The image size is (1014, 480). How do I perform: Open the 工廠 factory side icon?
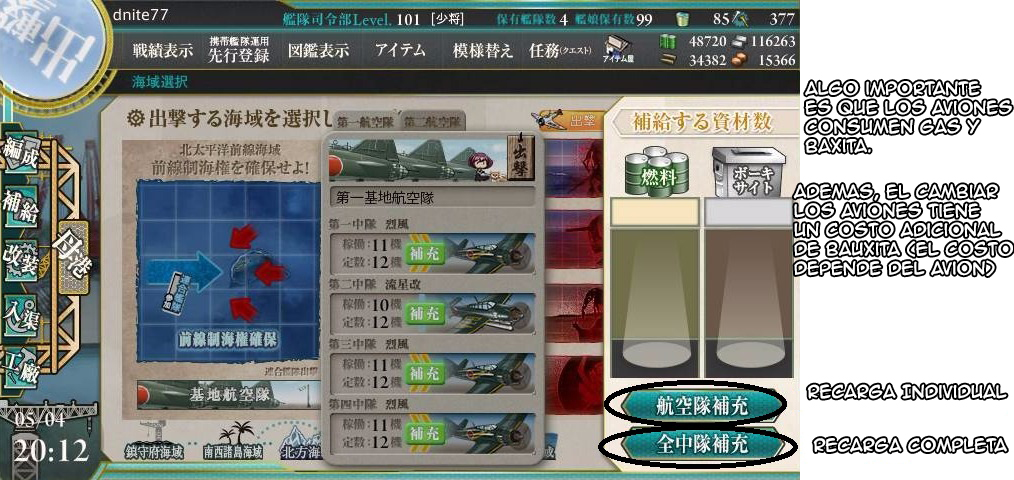21,367
